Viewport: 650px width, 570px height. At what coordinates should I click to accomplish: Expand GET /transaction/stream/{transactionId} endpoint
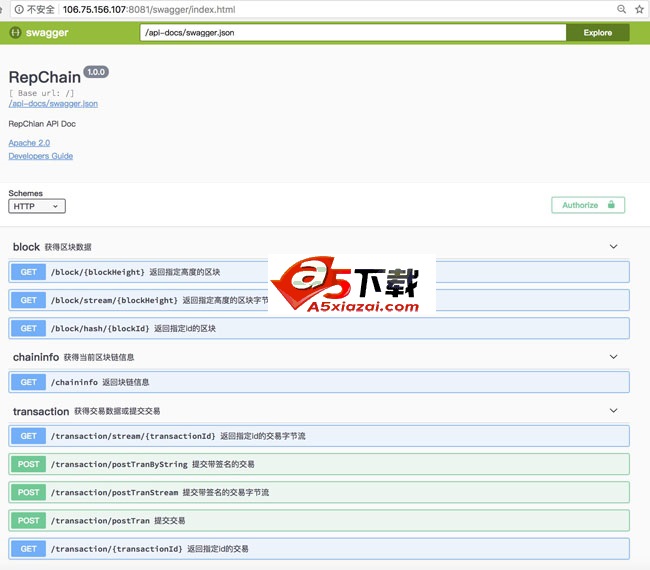coord(319,436)
